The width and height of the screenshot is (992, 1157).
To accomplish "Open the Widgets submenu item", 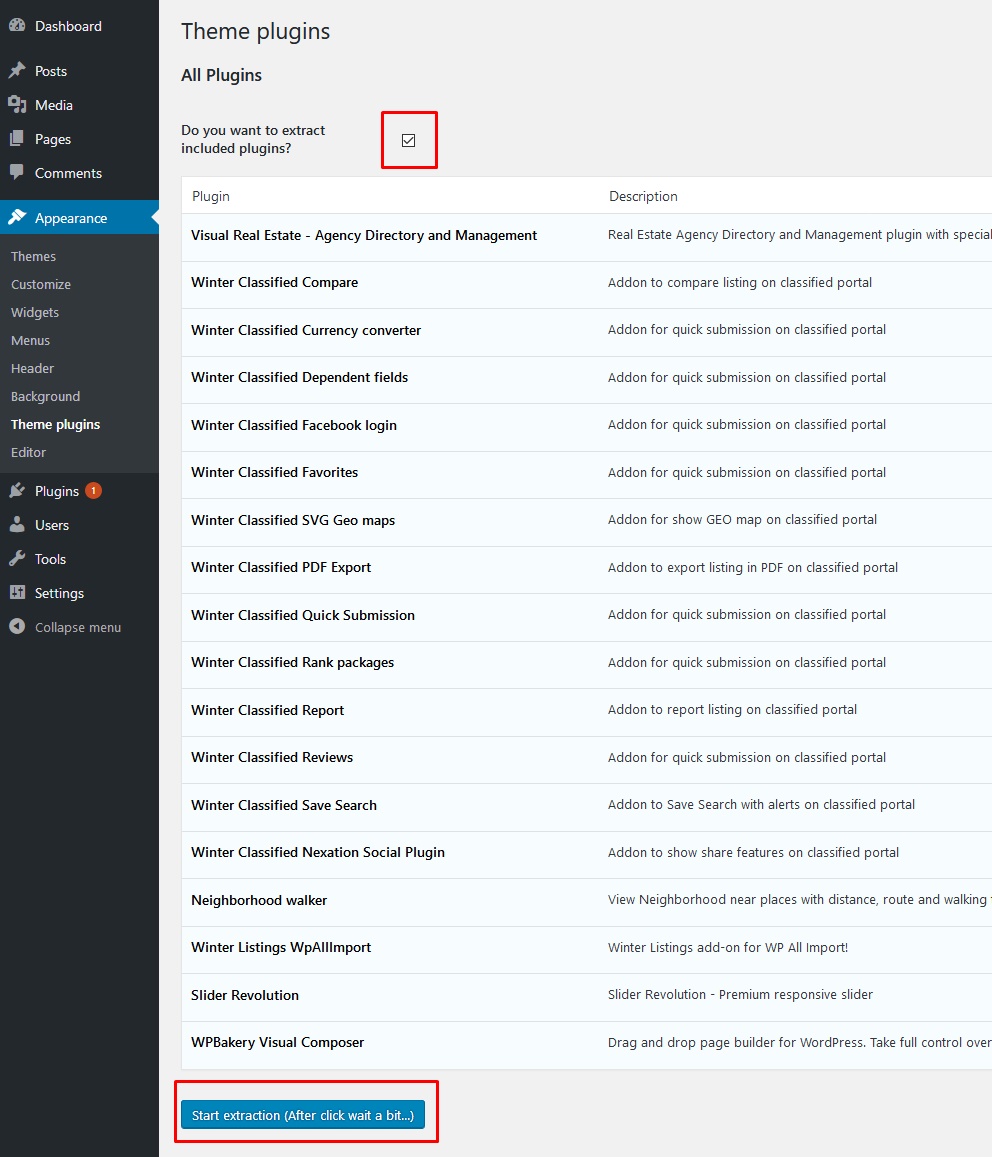I will pyautogui.click(x=35, y=313).
